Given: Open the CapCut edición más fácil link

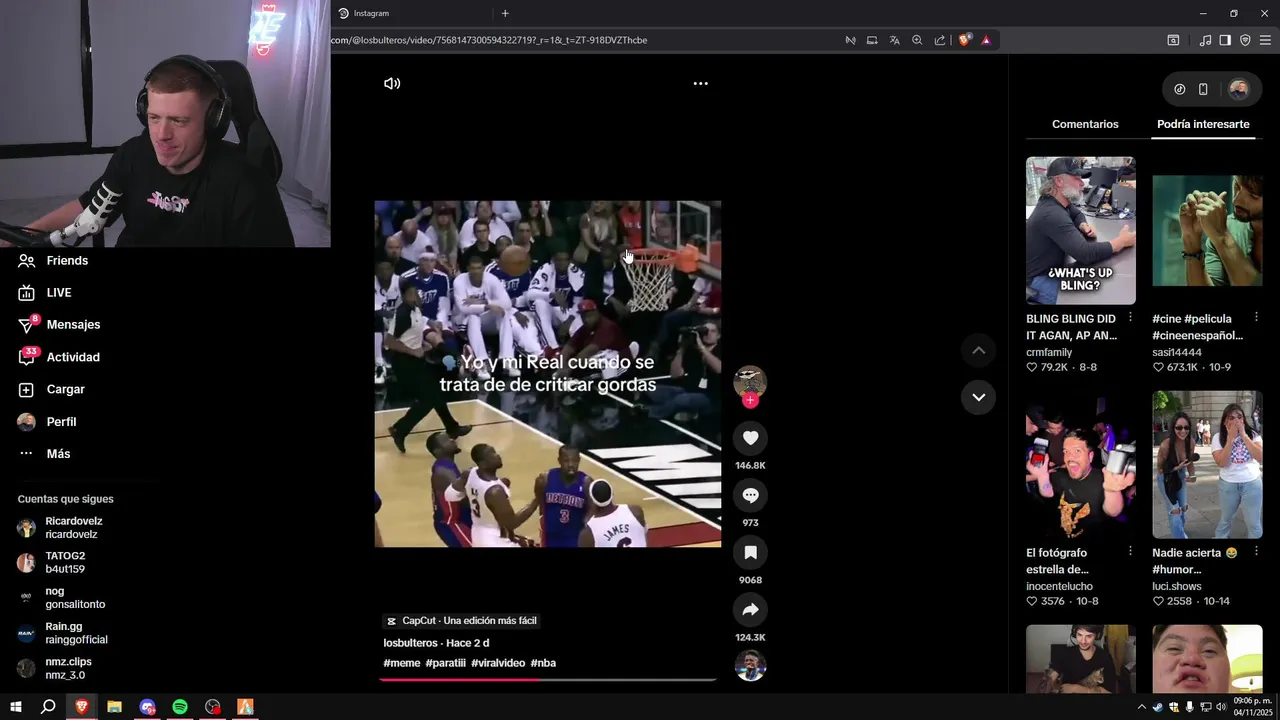Looking at the screenshot, I should pyautogui.click(x=462, y=621).
